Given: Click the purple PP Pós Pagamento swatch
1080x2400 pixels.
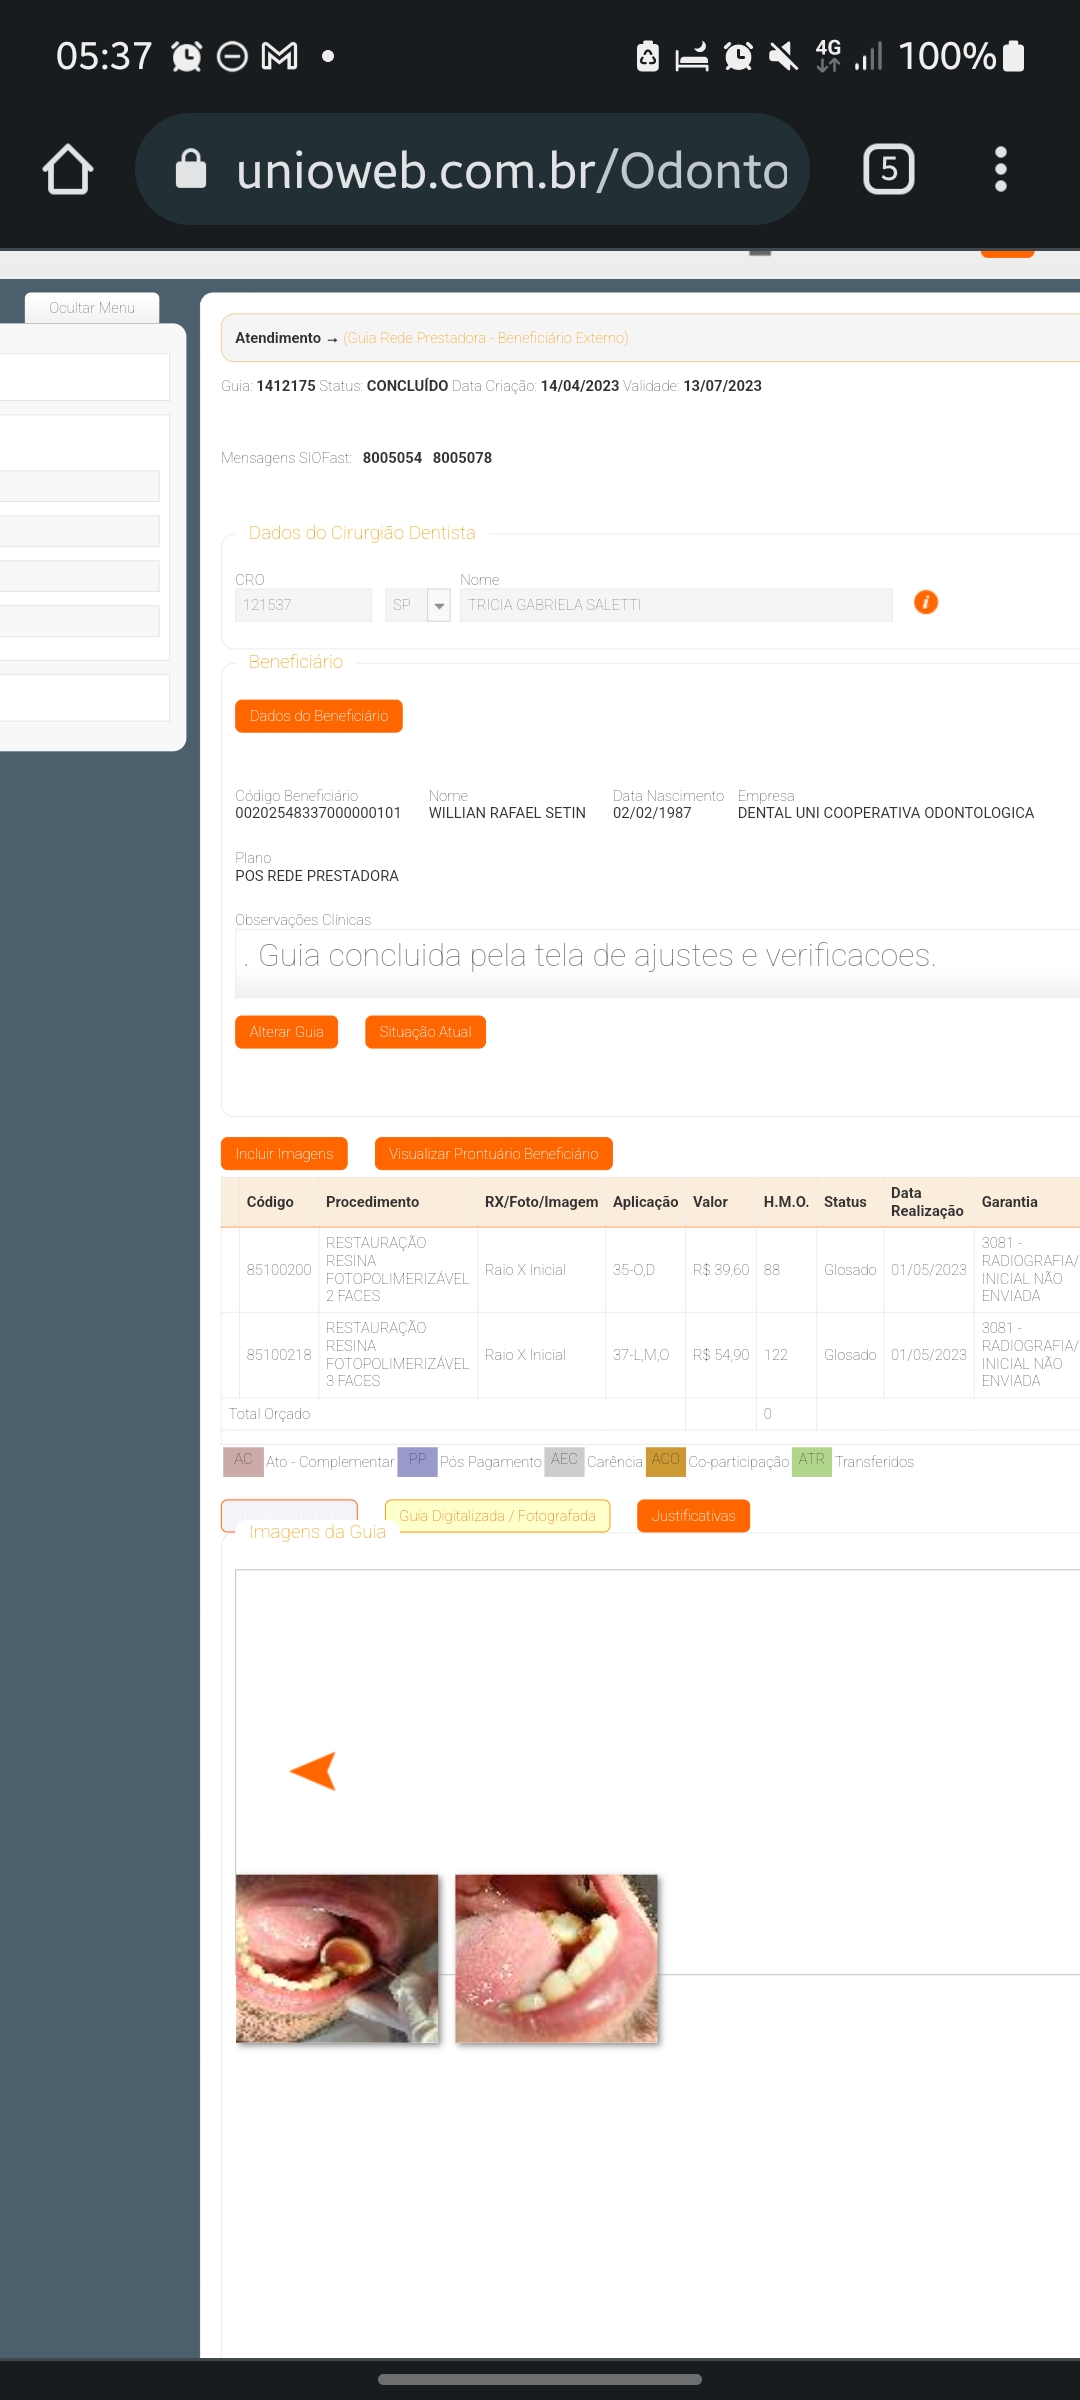Looking at the screenshot, I should (417, 1461).
